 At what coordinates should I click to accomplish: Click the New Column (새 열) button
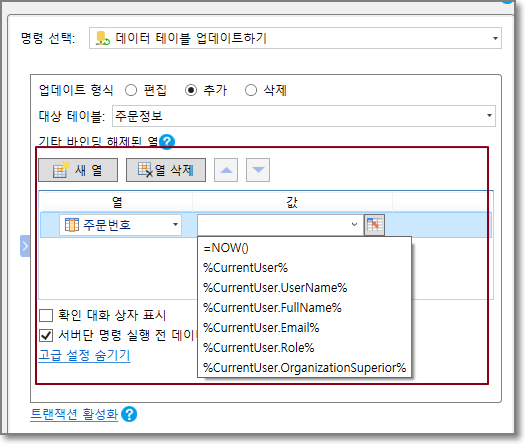(x=78, y=170)
